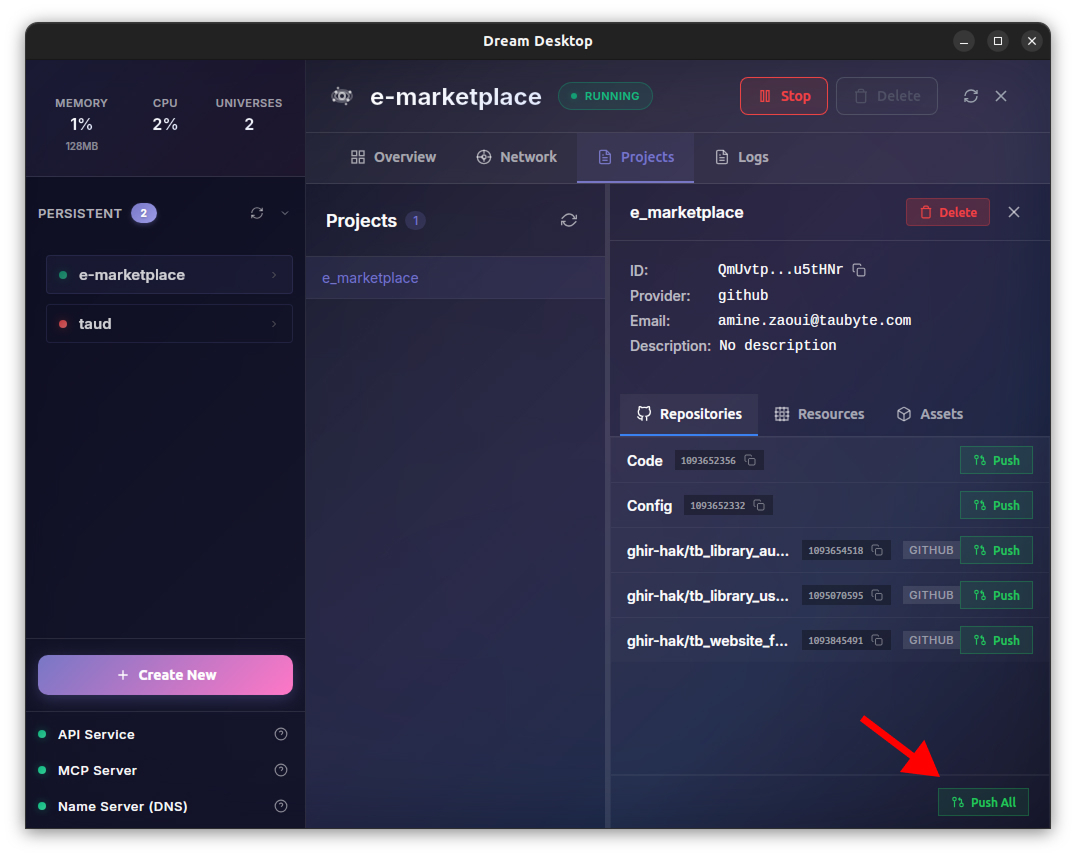Screen dimensions: 1076x857
Task: Push the Config repository
Action: click(996, 505)
